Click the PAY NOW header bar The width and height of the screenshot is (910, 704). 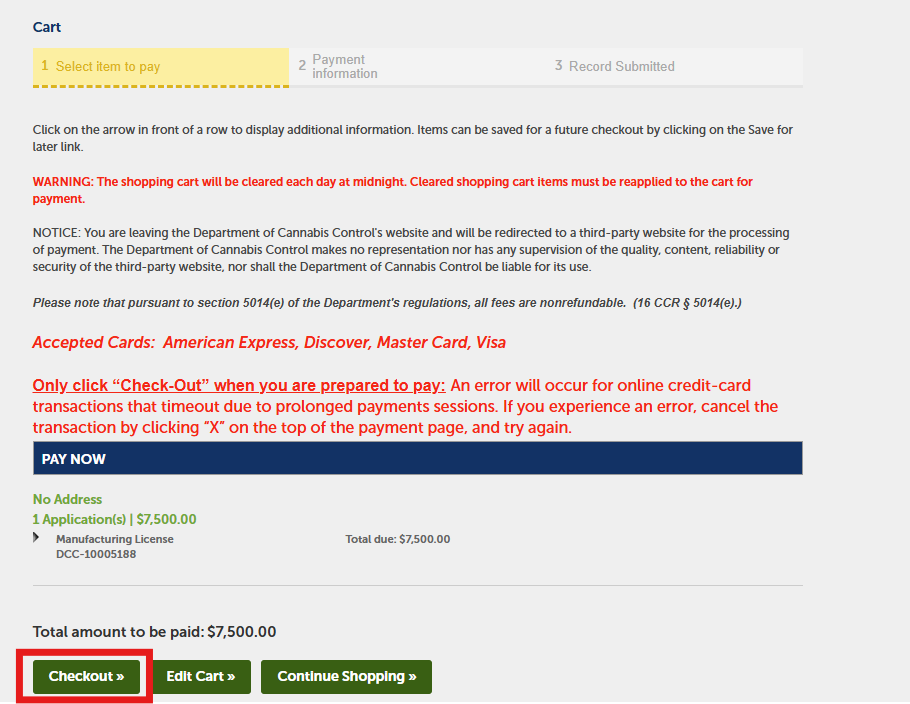(418, 458)
